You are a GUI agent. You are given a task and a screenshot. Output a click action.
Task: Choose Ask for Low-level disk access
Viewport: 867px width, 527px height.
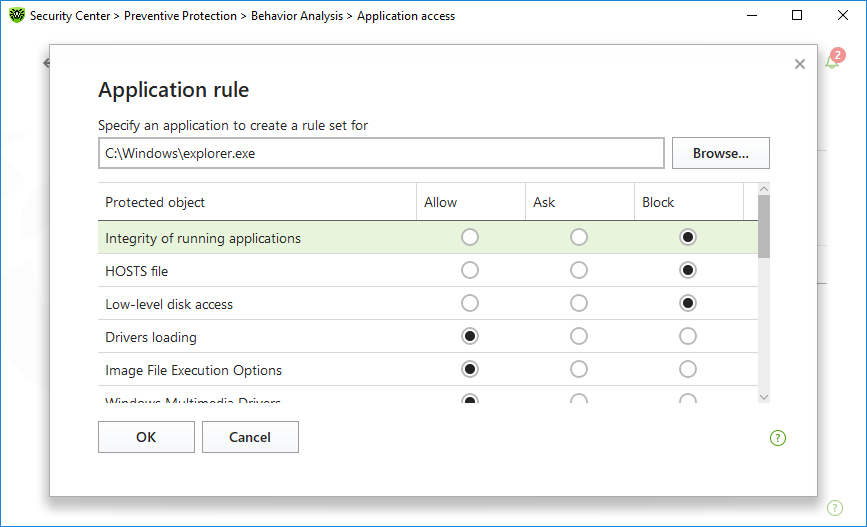[578, 303]
